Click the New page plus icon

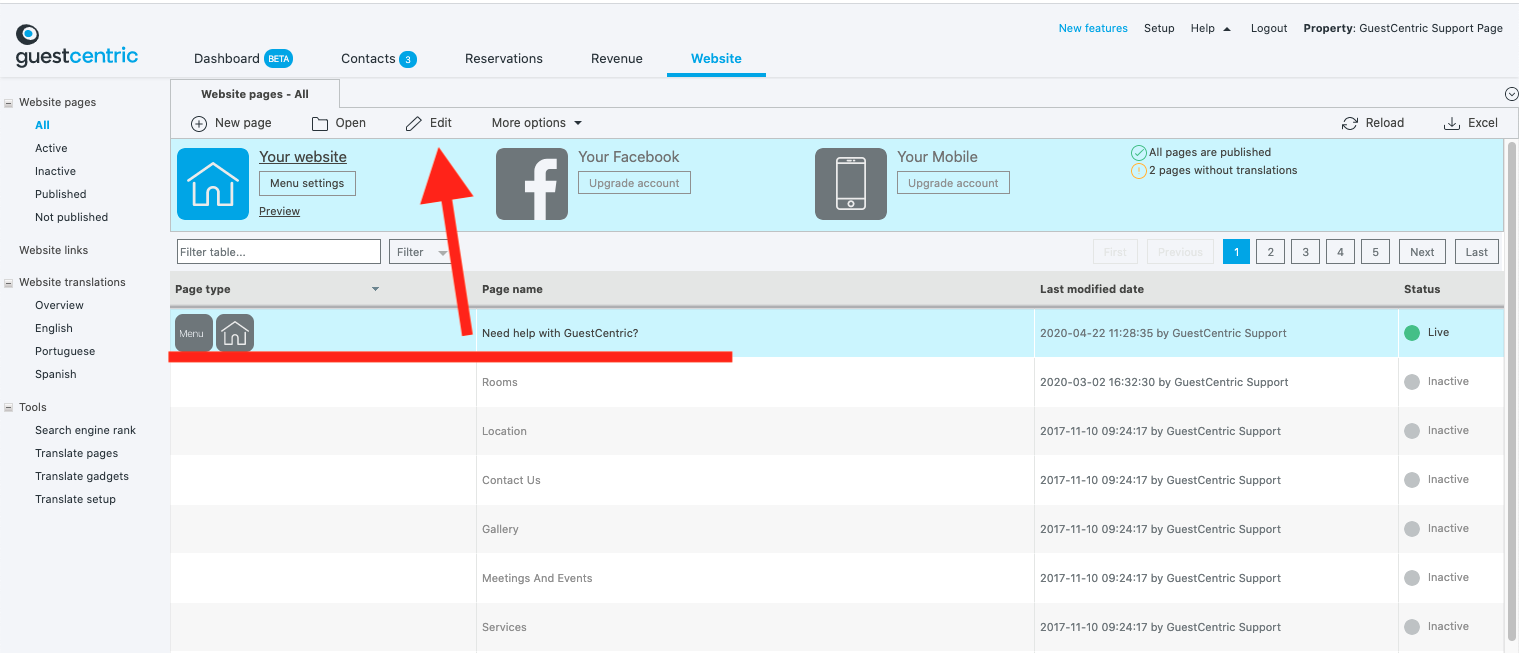point(199,124)
